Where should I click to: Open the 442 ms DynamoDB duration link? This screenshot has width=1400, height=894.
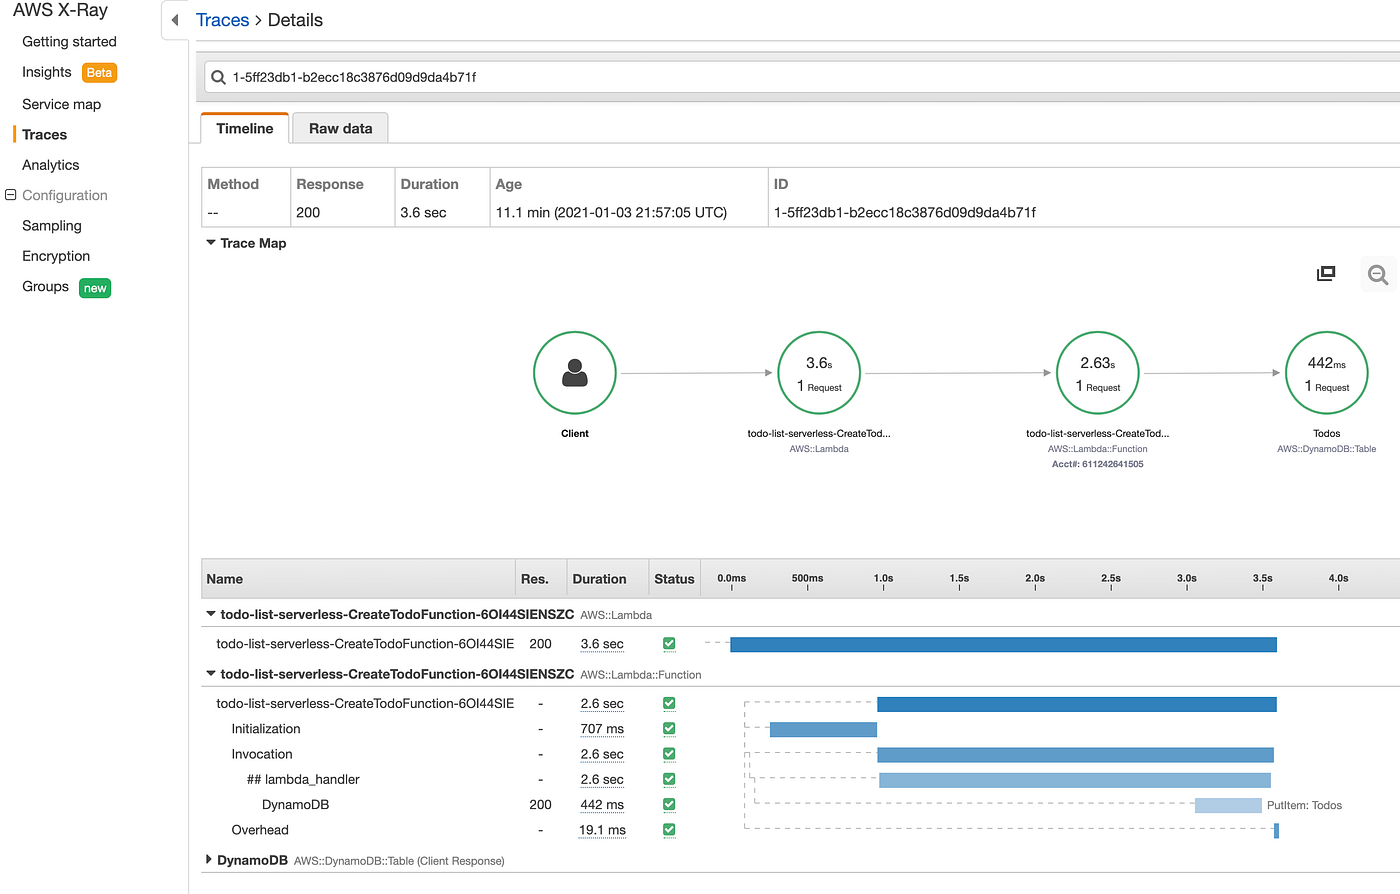(x=601, y=804)
